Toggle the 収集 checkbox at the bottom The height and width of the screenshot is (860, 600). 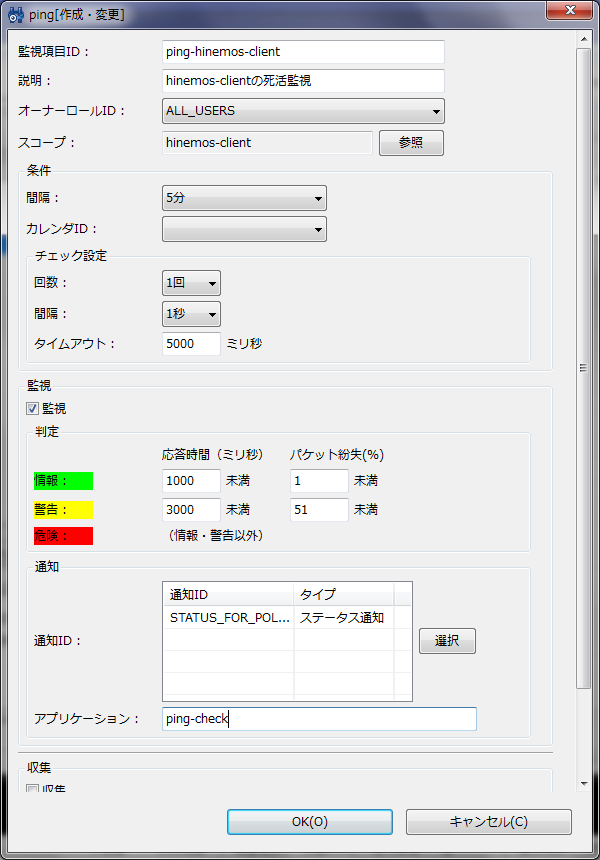tap(32, 789)
